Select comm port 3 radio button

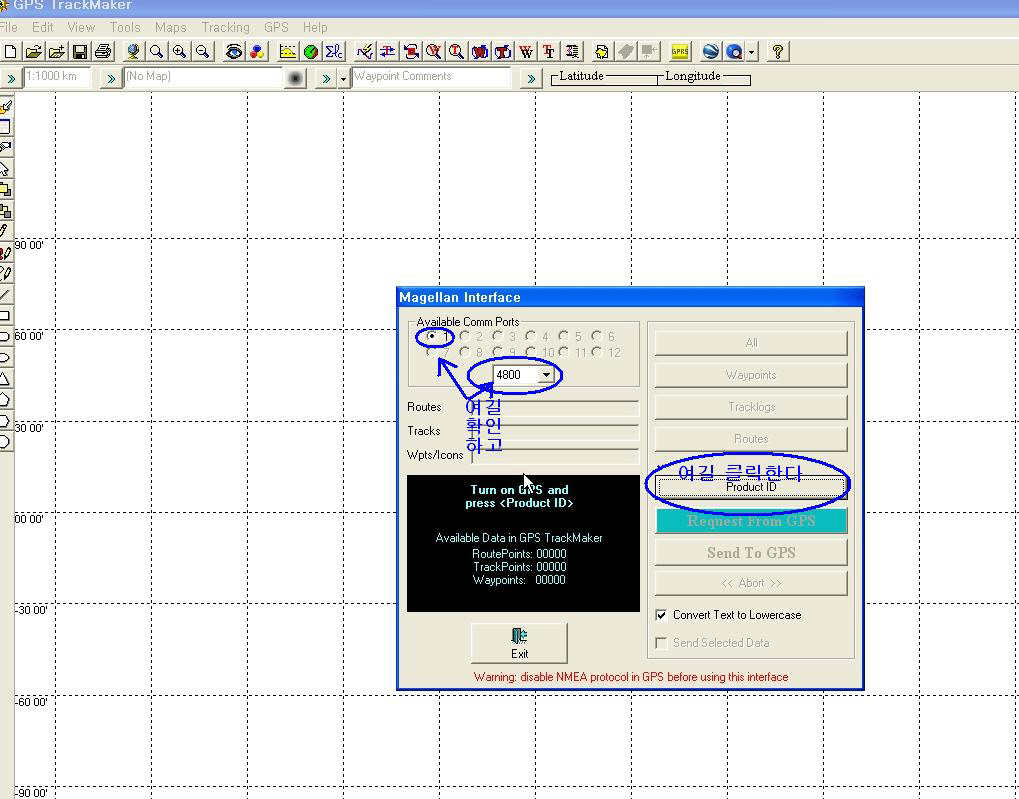click(498, 336)
